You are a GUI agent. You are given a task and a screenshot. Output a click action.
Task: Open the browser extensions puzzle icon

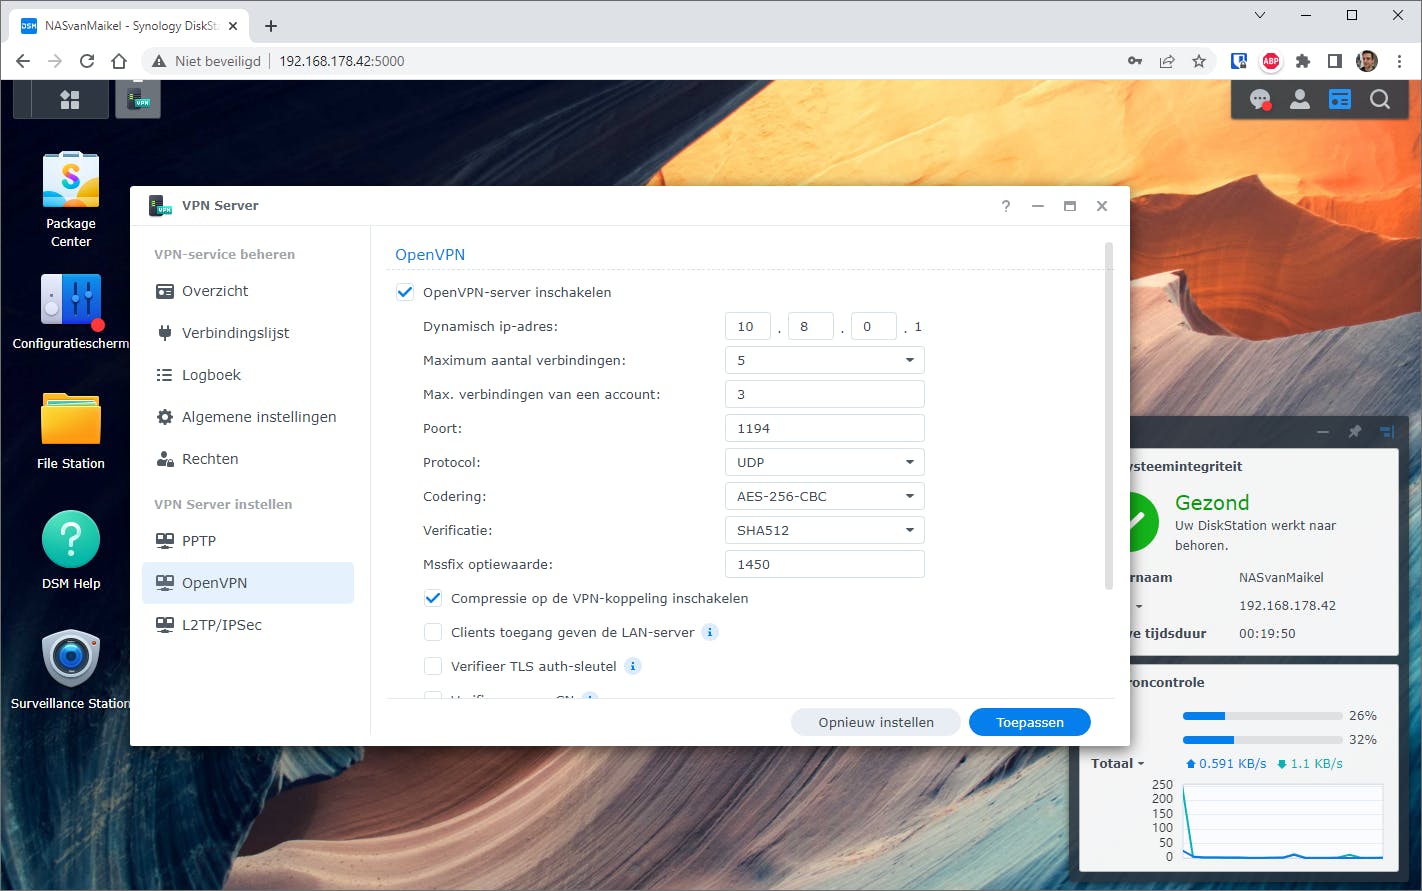1303,61
